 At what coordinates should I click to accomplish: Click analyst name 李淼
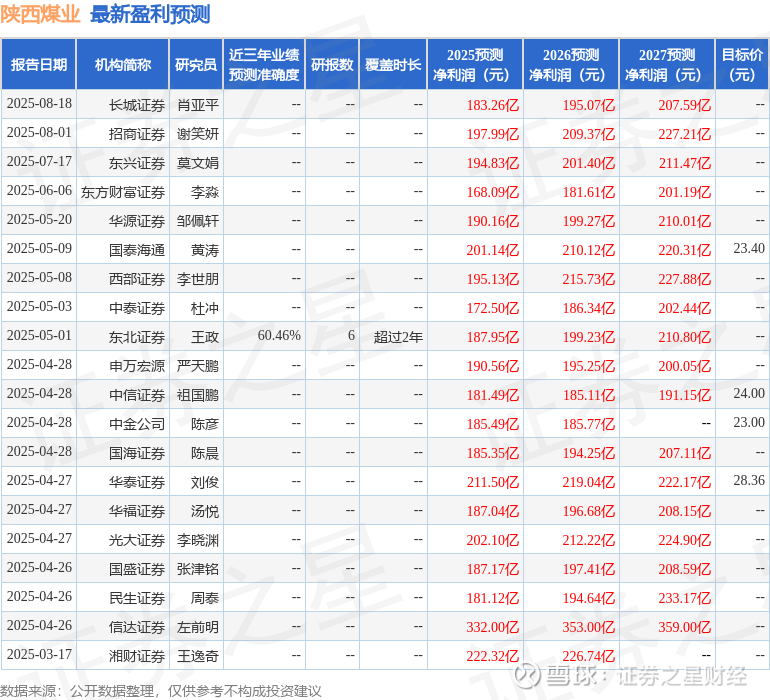point(205,192)
